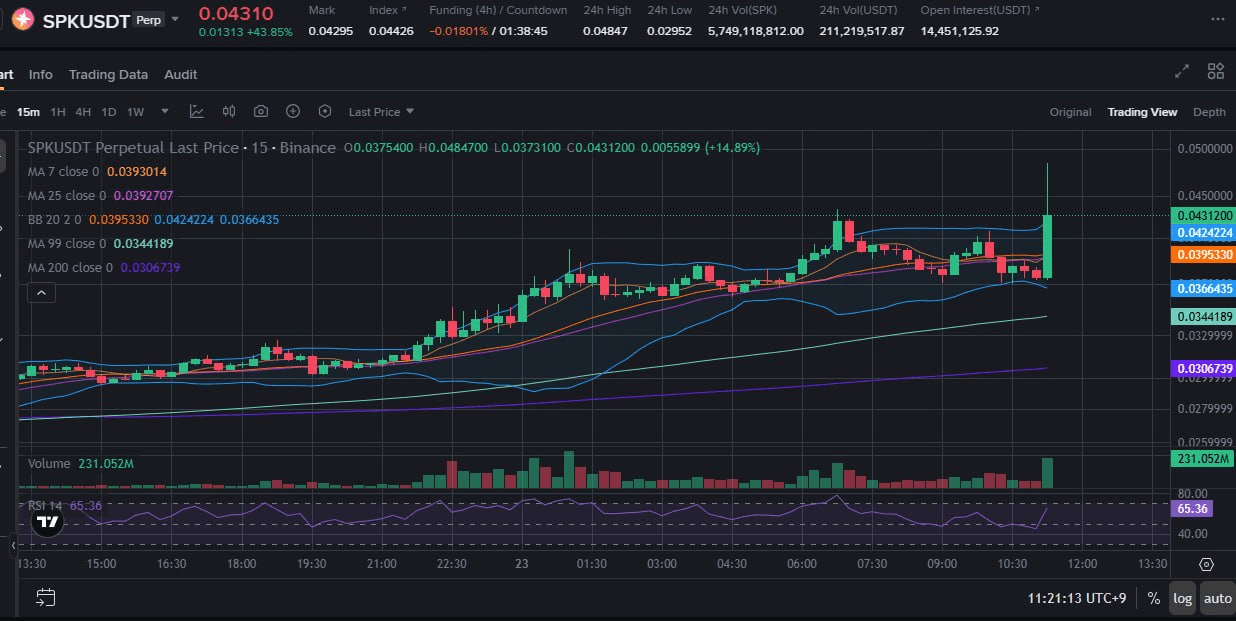1236x621 pixels.
Task: Expand the more time intervals dropdown arrow
Action: [165, 112]
